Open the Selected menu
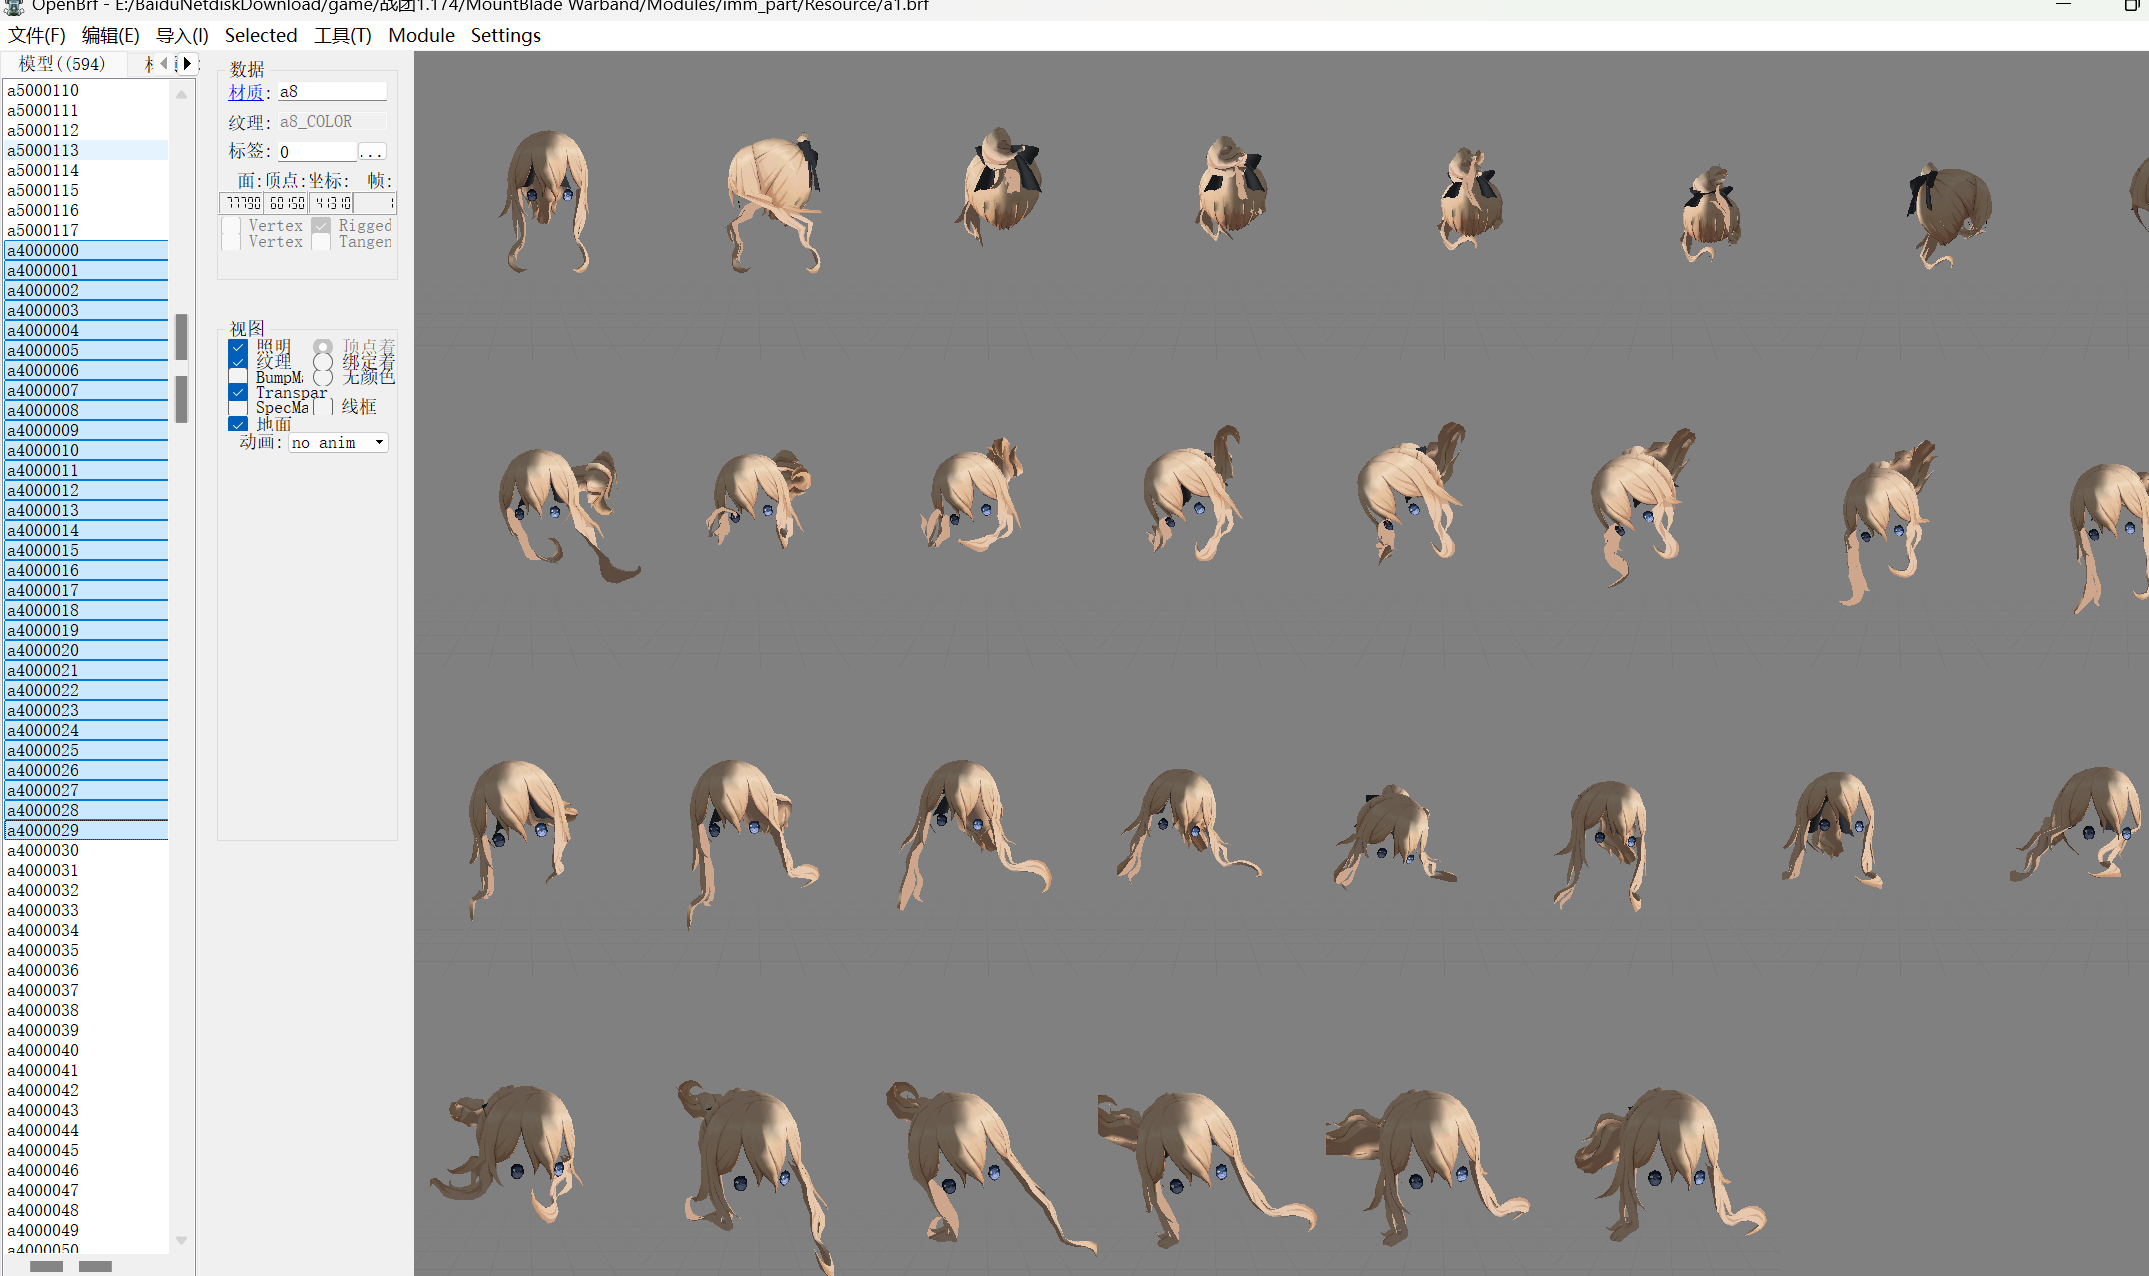Viewport: 2149px width, 1276px height. (x=261, y=35)
